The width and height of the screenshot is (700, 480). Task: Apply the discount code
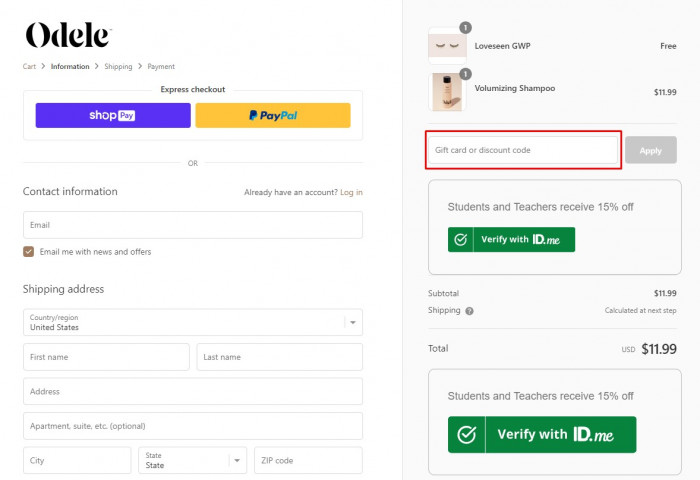(x=650, y=150)
